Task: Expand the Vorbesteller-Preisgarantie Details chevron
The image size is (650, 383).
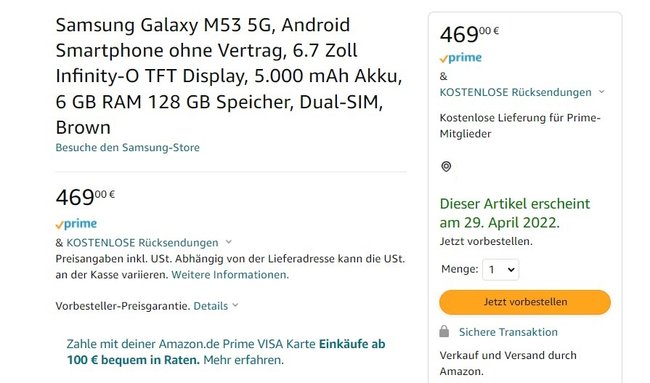Action: click(235, 305)
